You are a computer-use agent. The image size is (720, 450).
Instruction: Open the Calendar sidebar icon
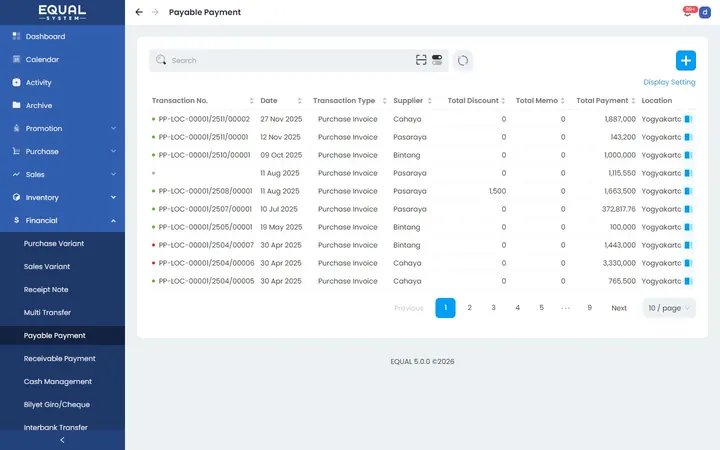pos(17,59)
